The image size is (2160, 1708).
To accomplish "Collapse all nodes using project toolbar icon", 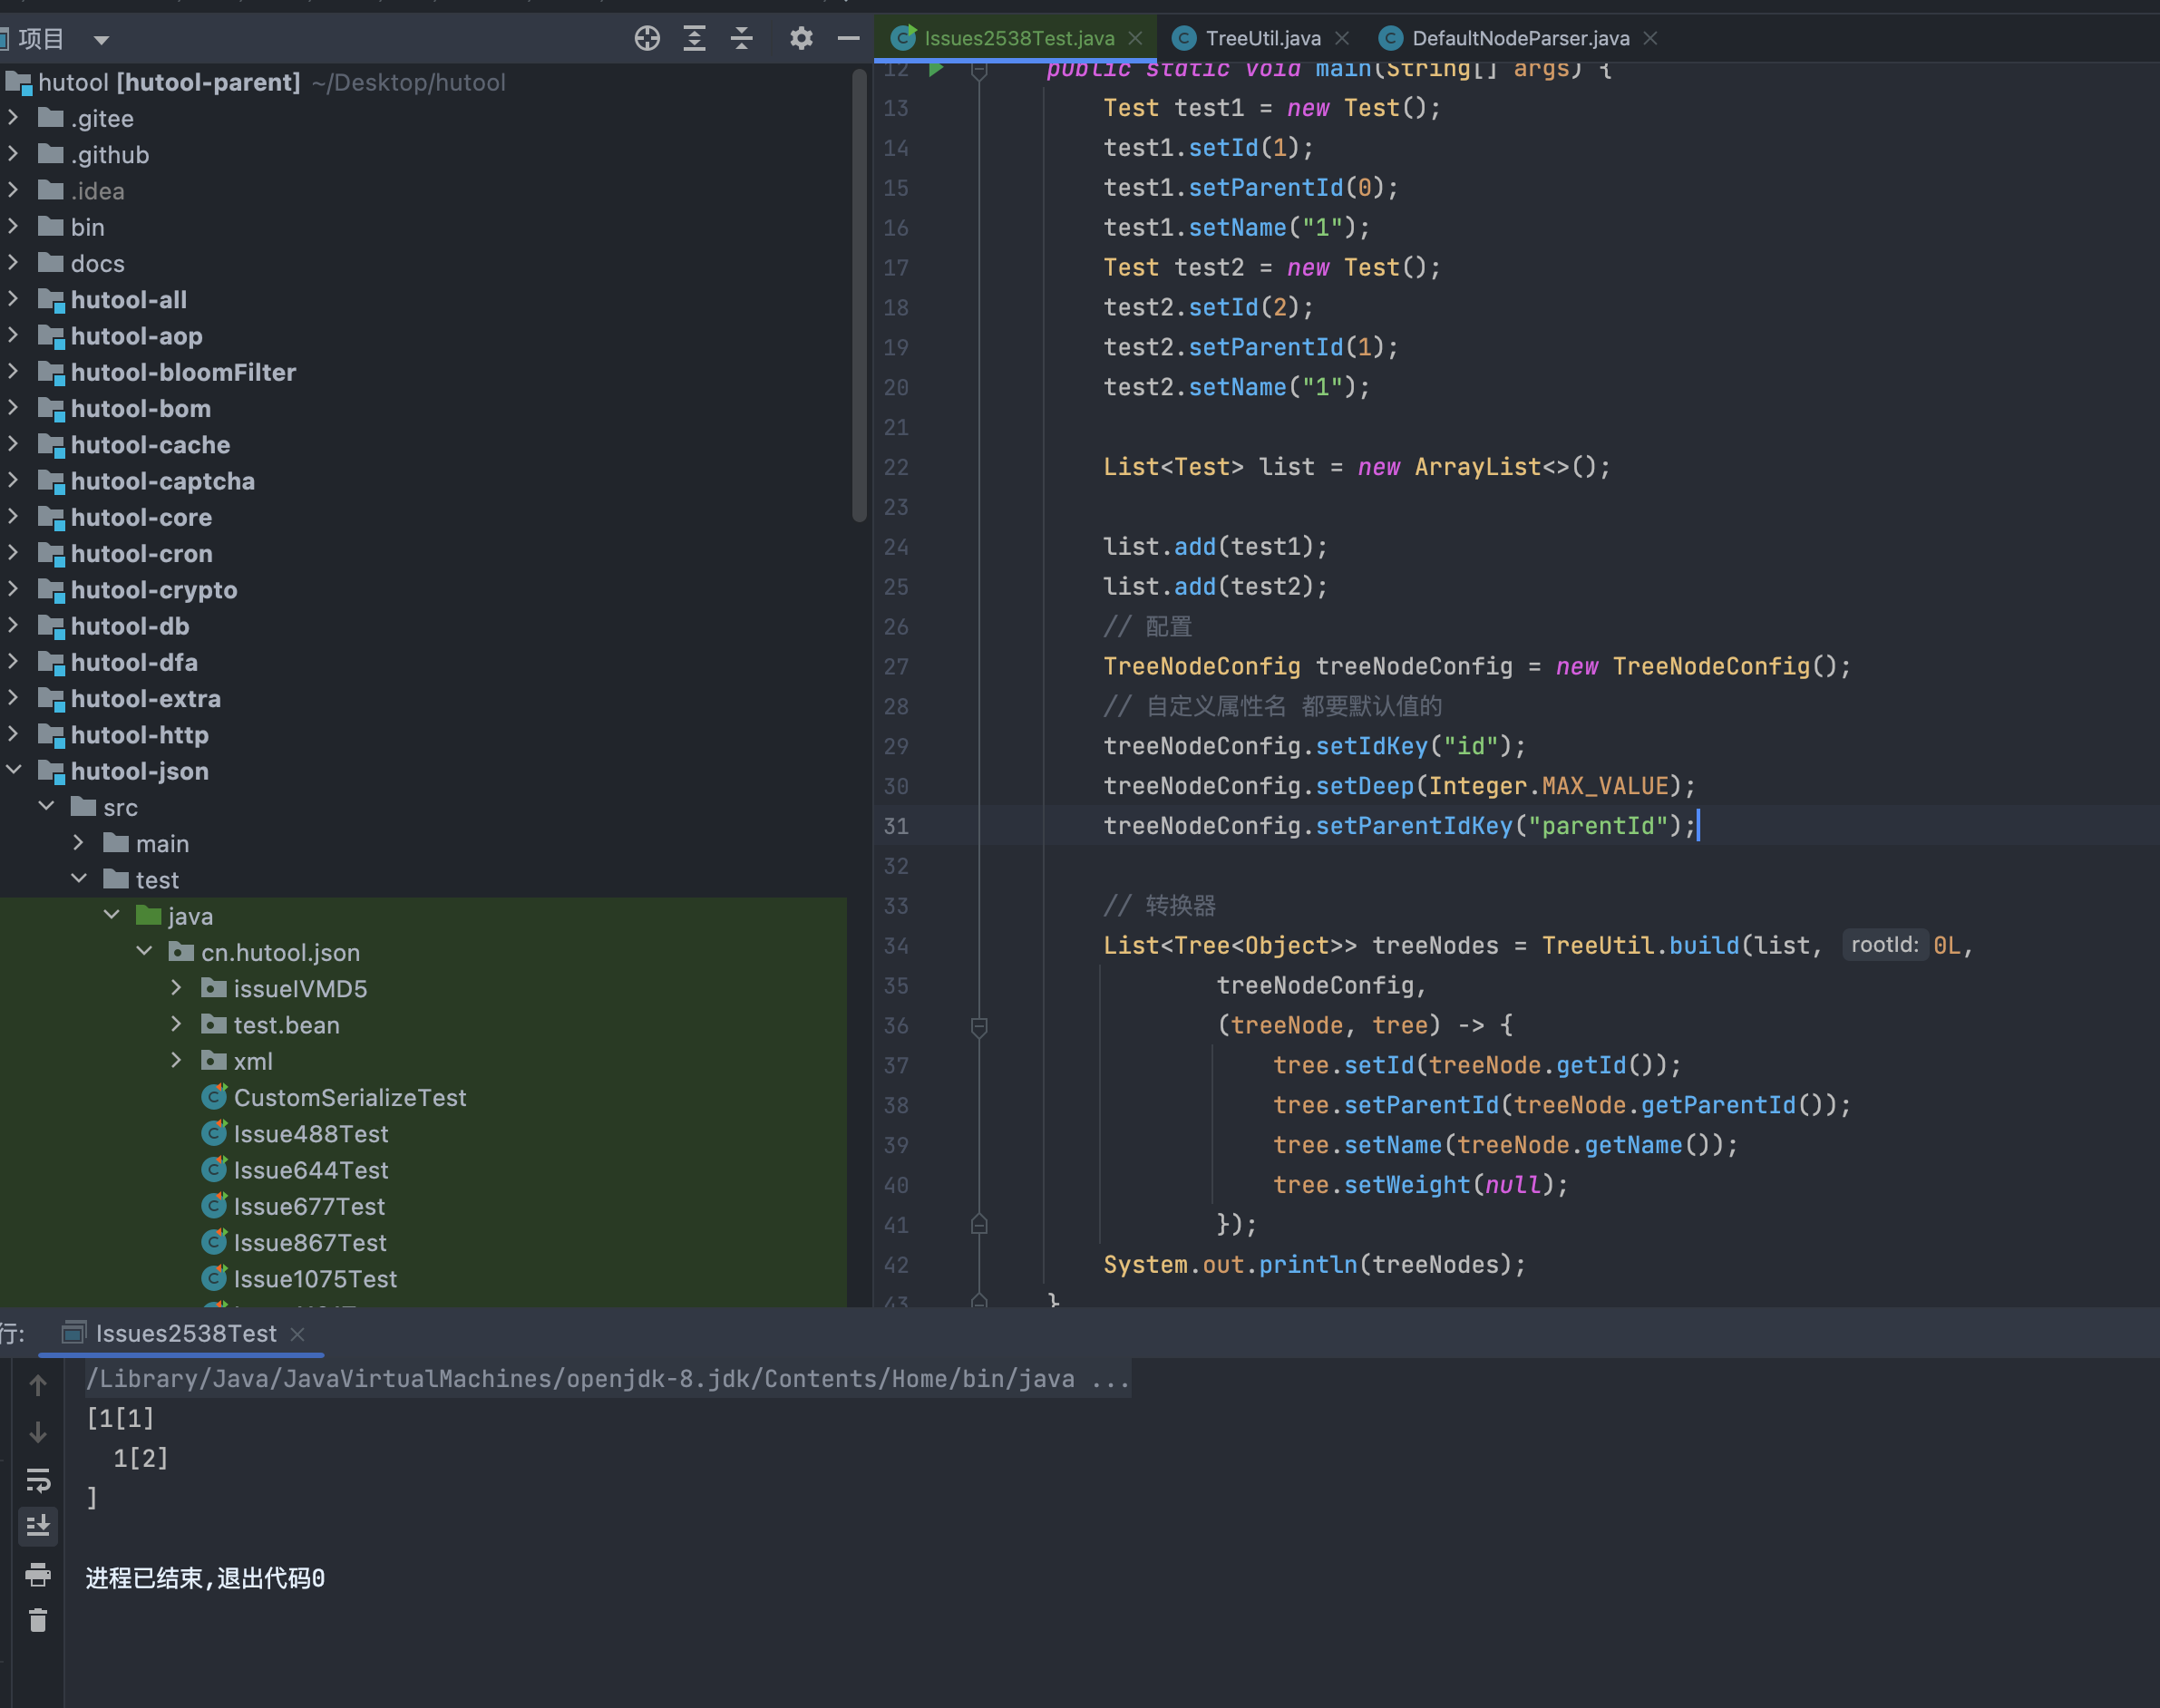I will (x=742, y=38).
